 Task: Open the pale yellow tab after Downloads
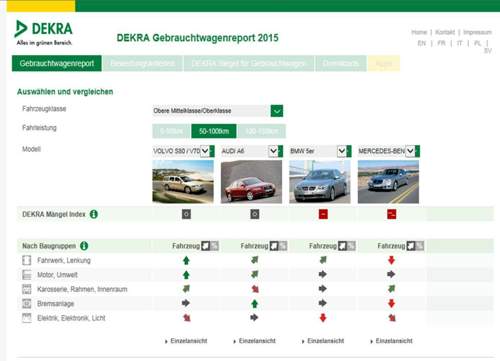[x=384, y=63]
